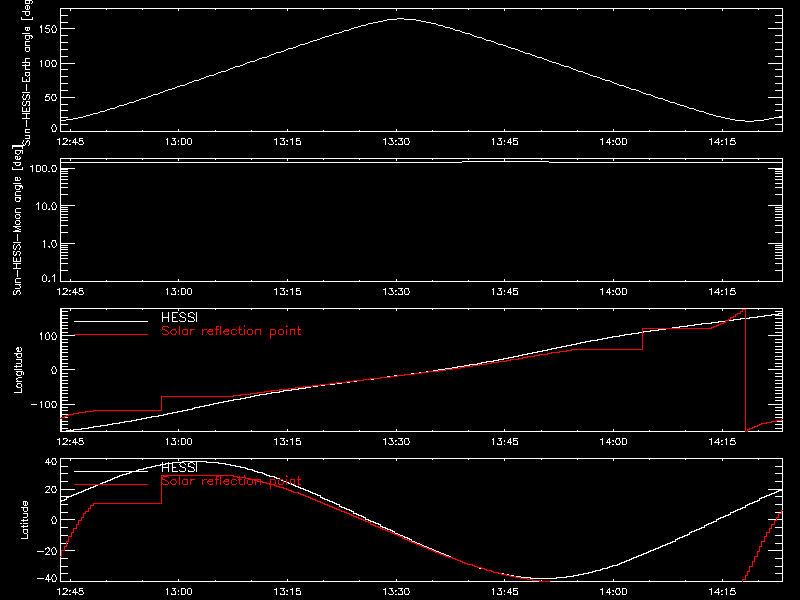Viewport: 800px width, 600px height.
Task: Click the 40 tick on Latitude axis
Action: click(x=51, y=462)
